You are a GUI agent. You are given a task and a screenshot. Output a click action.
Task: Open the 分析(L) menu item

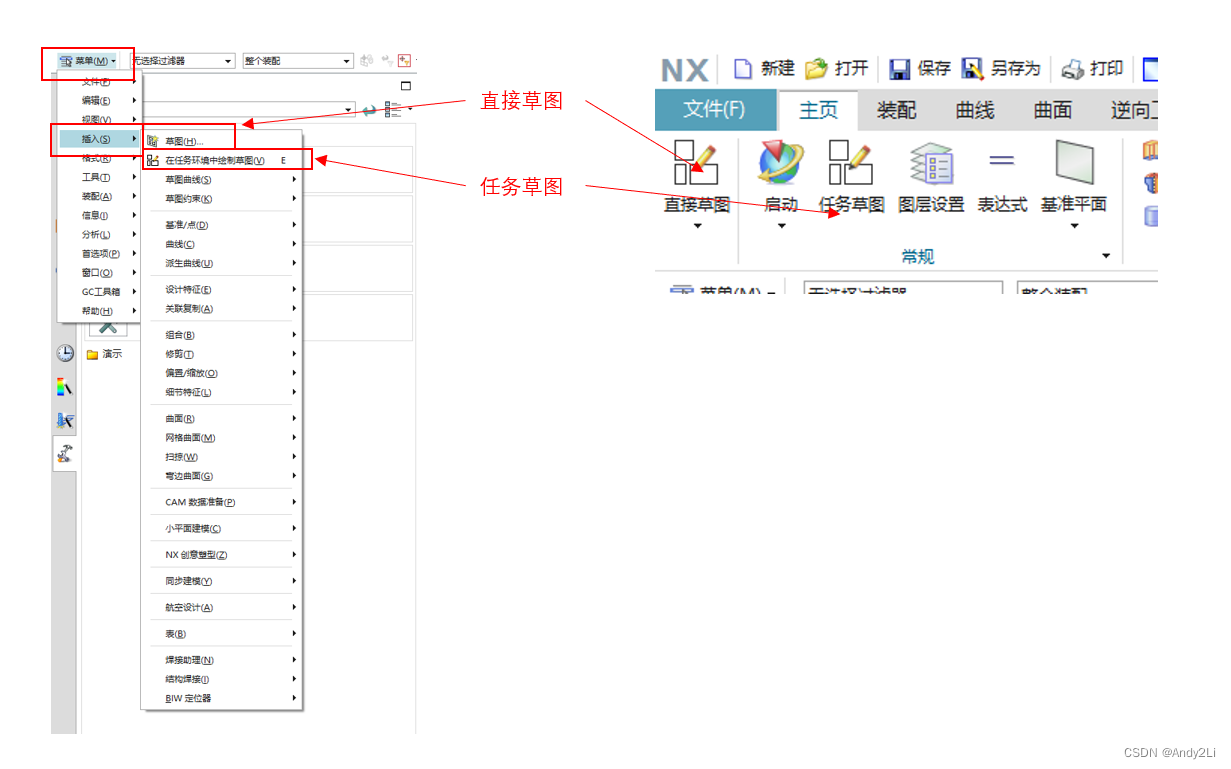tap(99, 234)
